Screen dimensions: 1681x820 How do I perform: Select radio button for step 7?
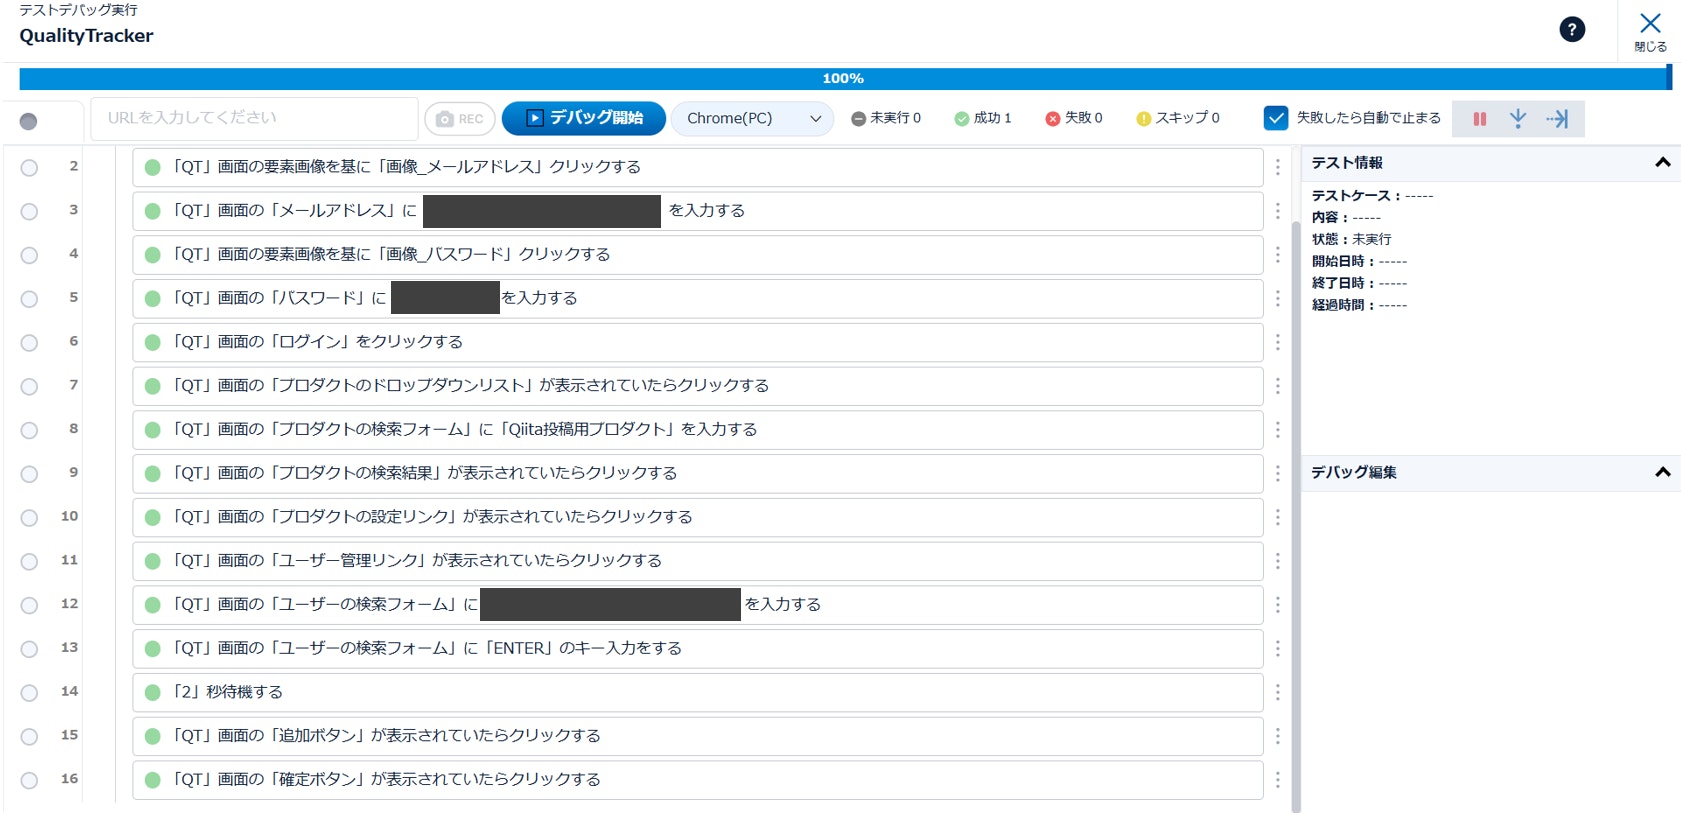tap(29, 387)
